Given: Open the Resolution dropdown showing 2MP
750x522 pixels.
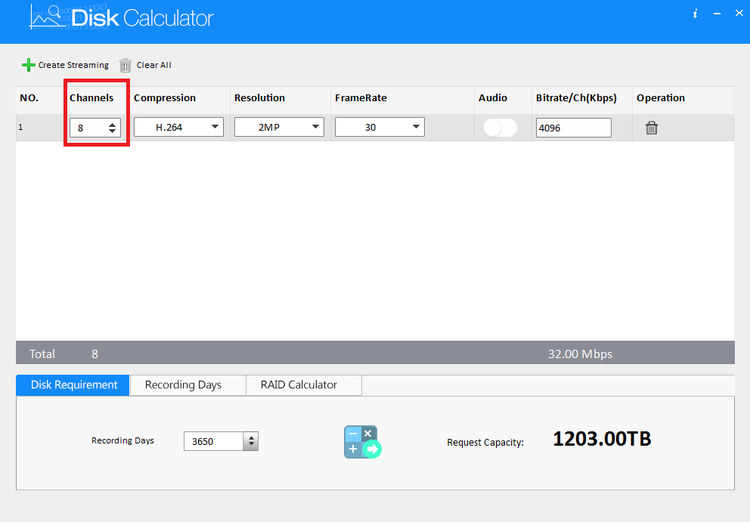Looking at the screenshot, I should click(x=279, y=127).
